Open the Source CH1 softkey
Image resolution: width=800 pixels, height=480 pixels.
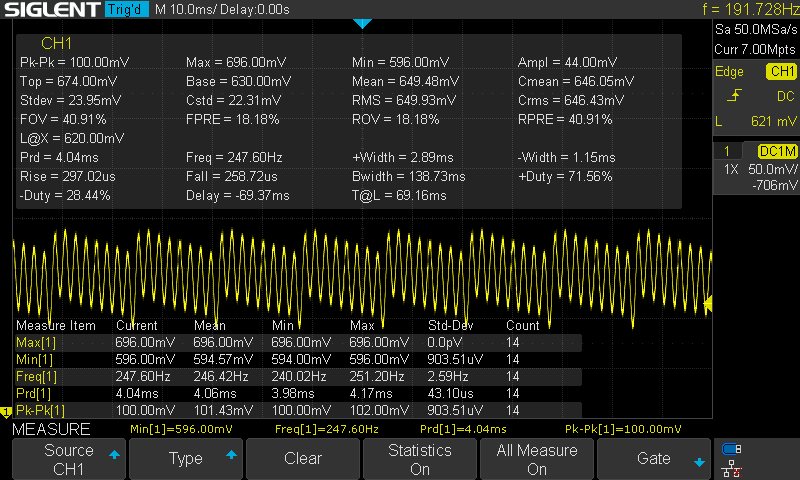(68, 459)
